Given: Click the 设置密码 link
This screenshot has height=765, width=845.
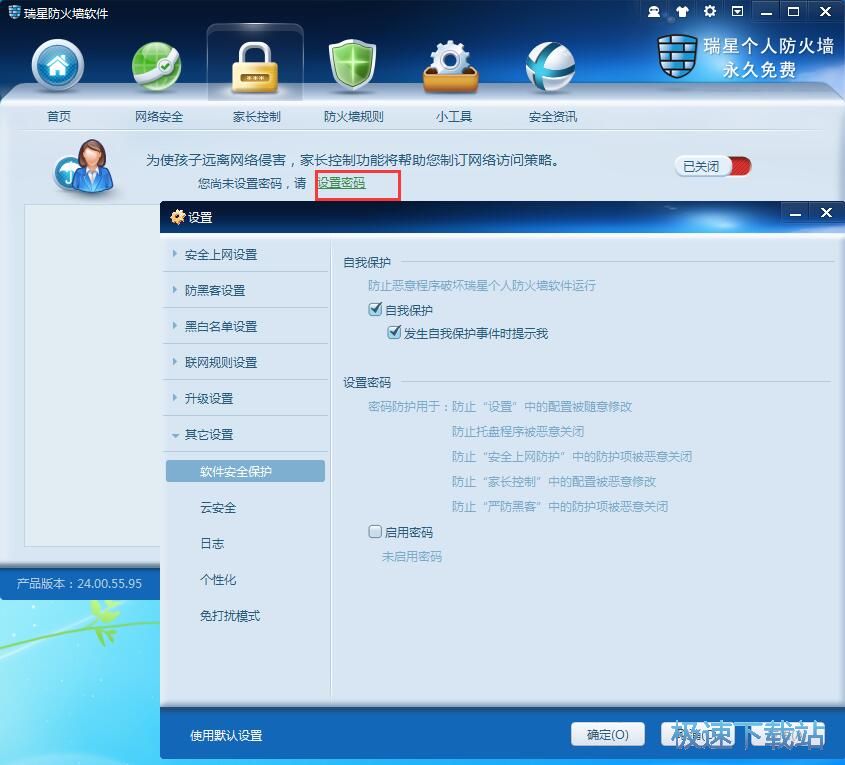Looking at the screenshot, I should [341, 183].
